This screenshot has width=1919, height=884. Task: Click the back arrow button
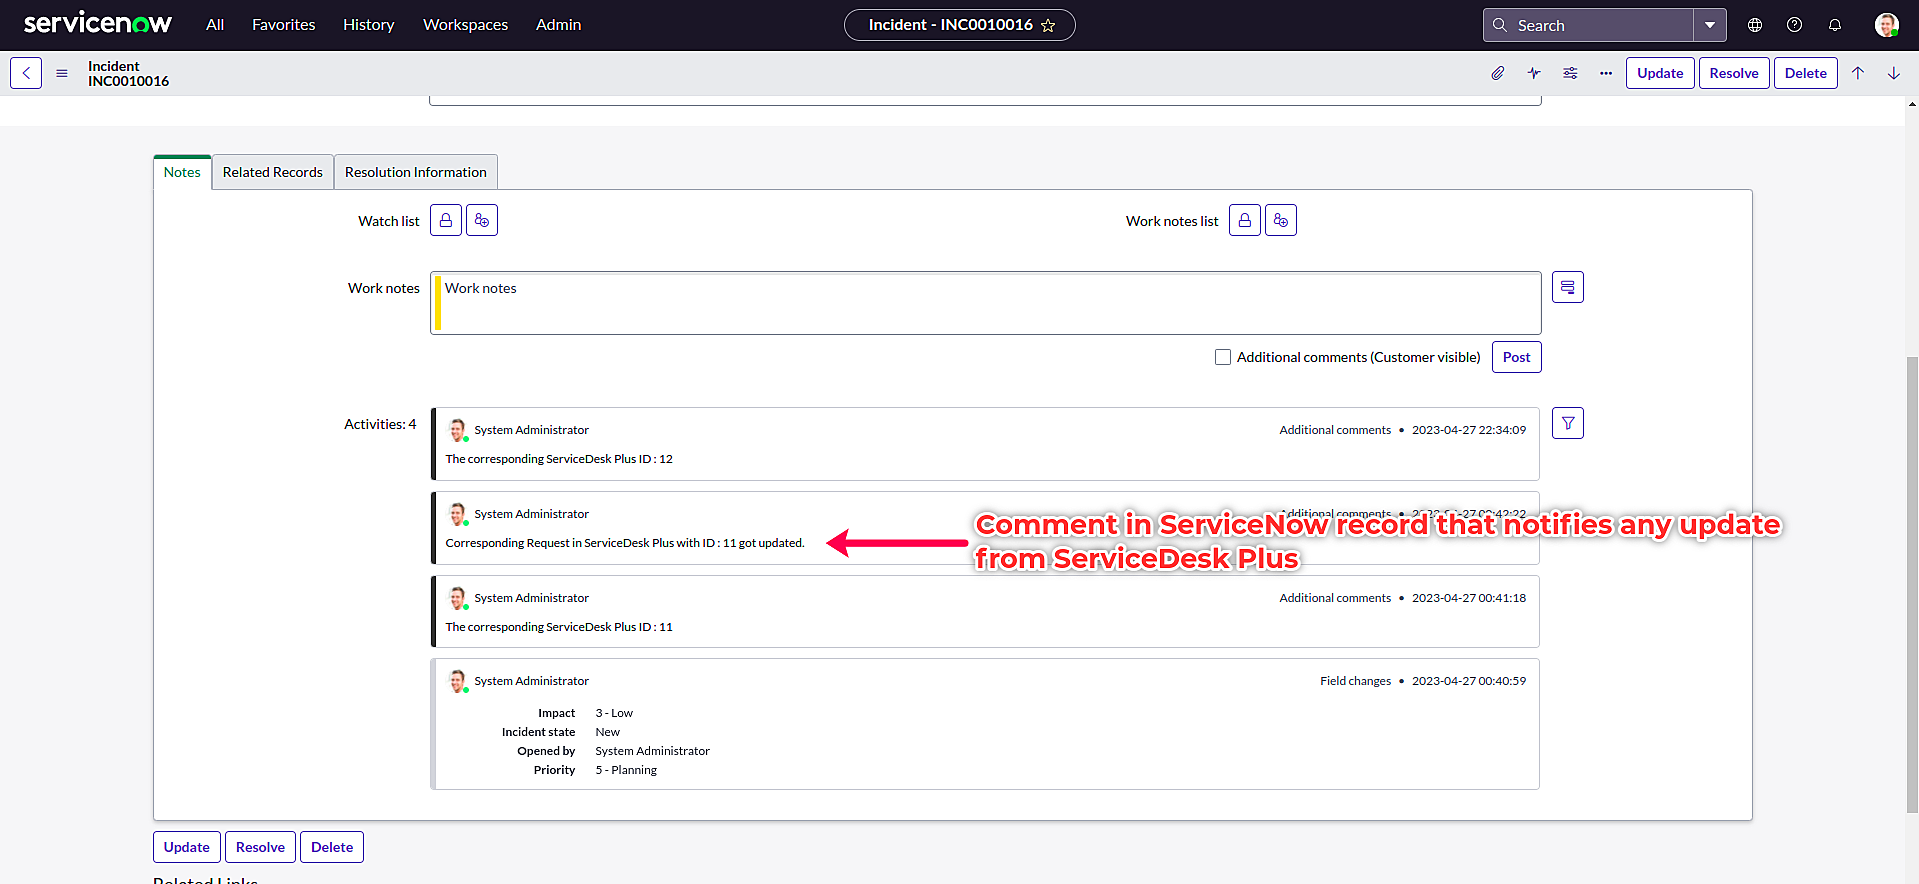26,73
